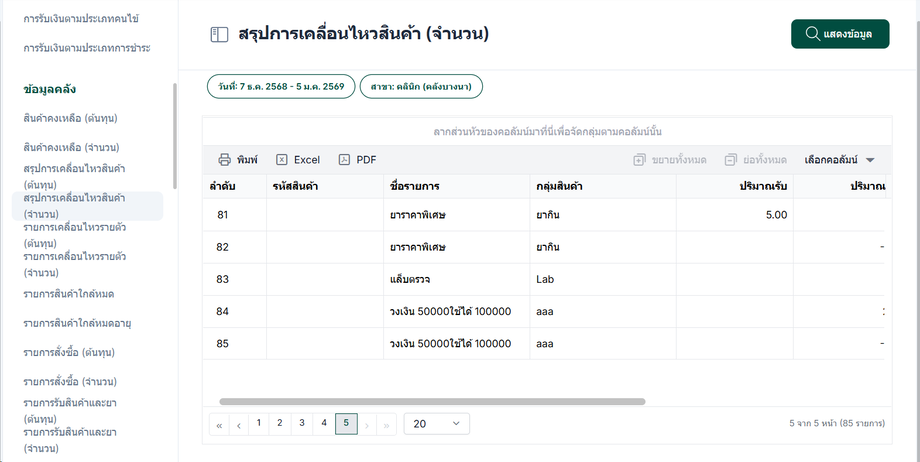This screenshot has height=462, width=920.
Task: Sort by the รหัสสินค้า column header
Action: click(x=325, y=187)
